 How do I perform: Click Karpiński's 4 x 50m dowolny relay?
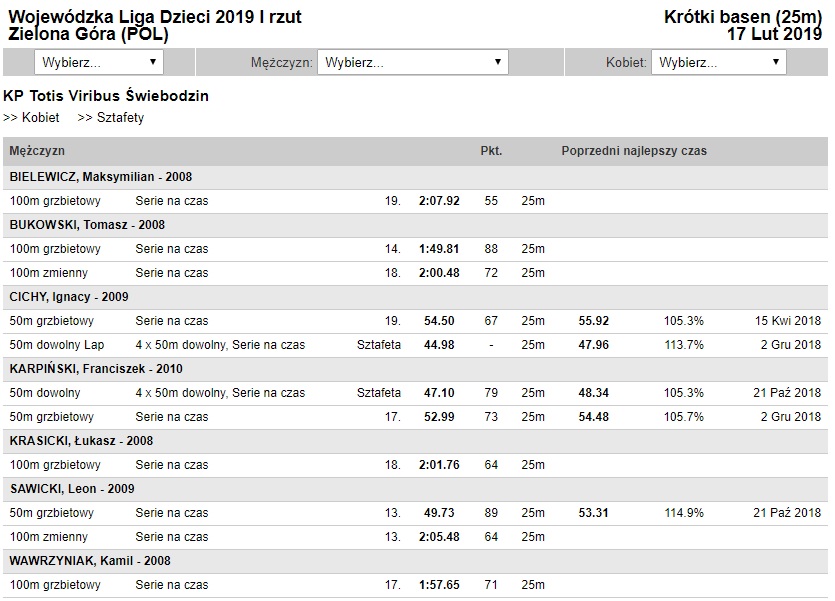pyautogui.click(x=220, y=393)
